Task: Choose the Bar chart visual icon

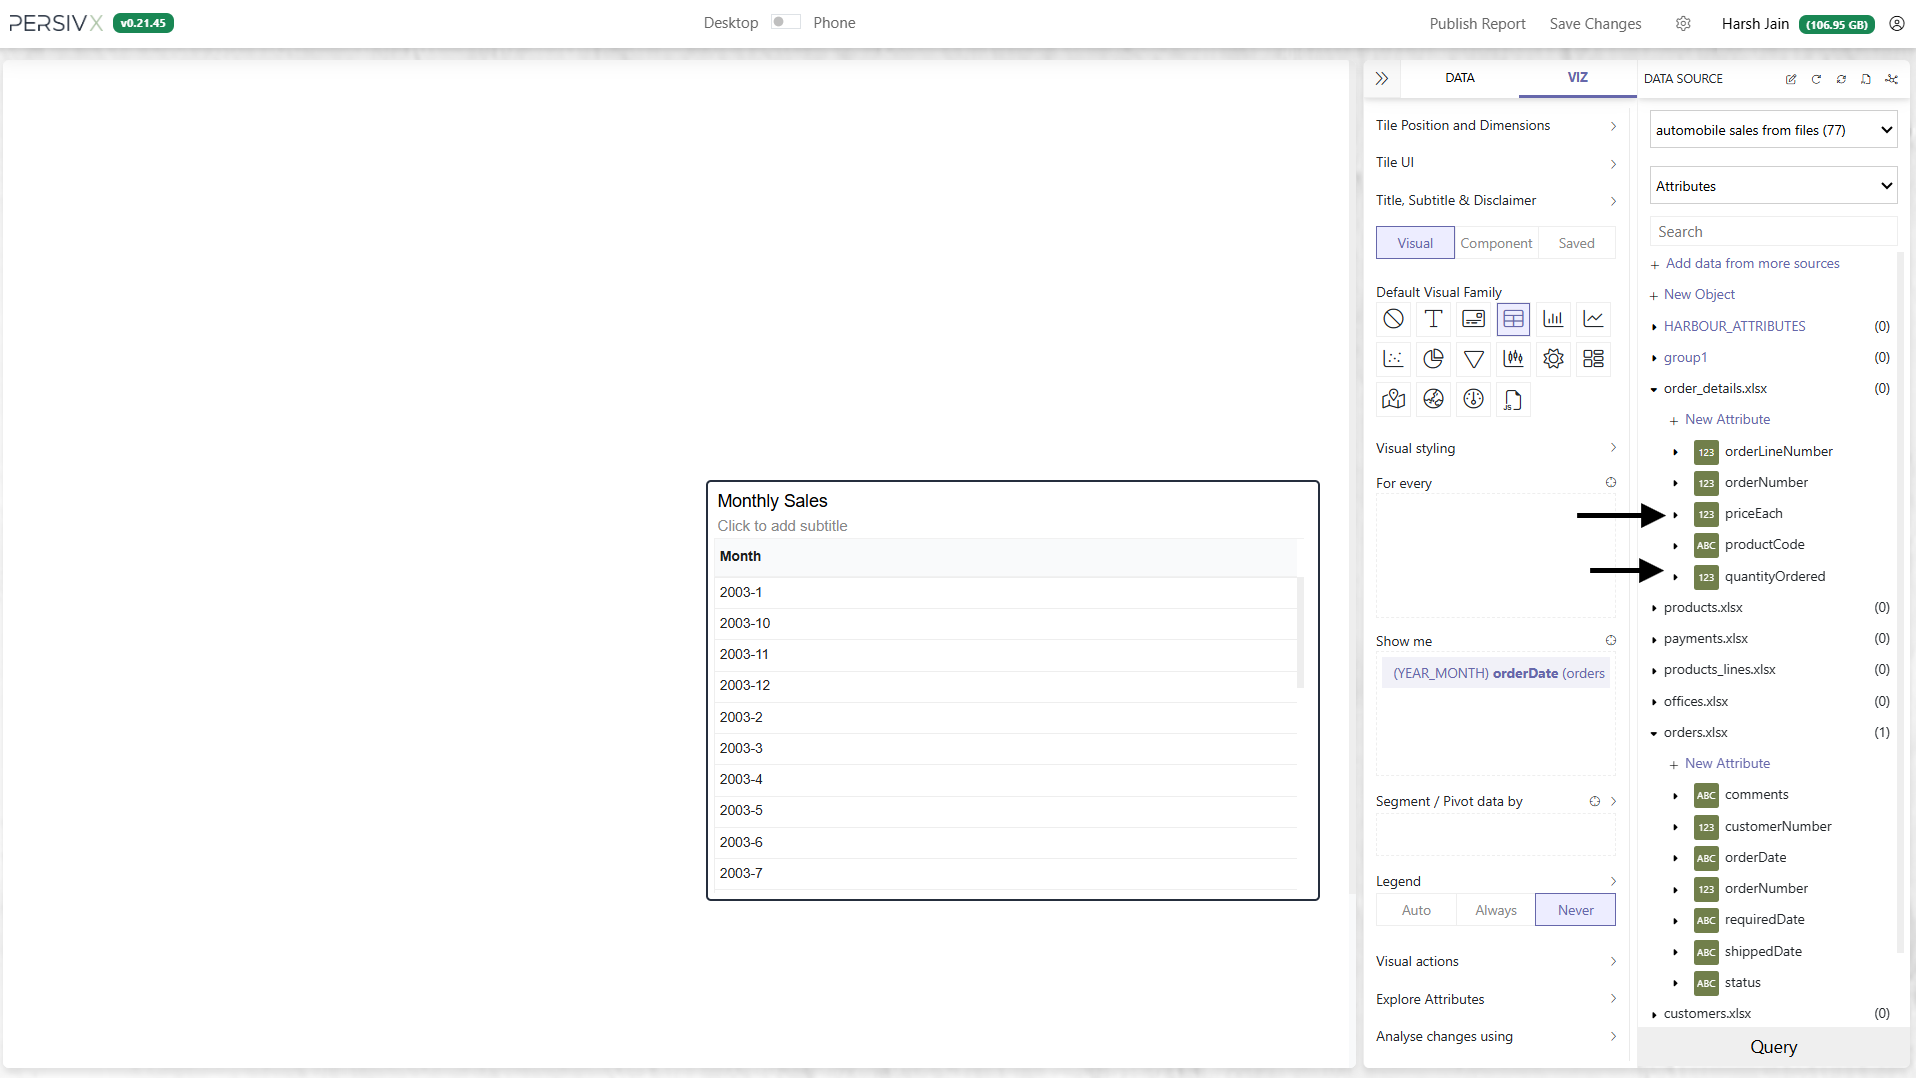Action: coord(1553,319)
